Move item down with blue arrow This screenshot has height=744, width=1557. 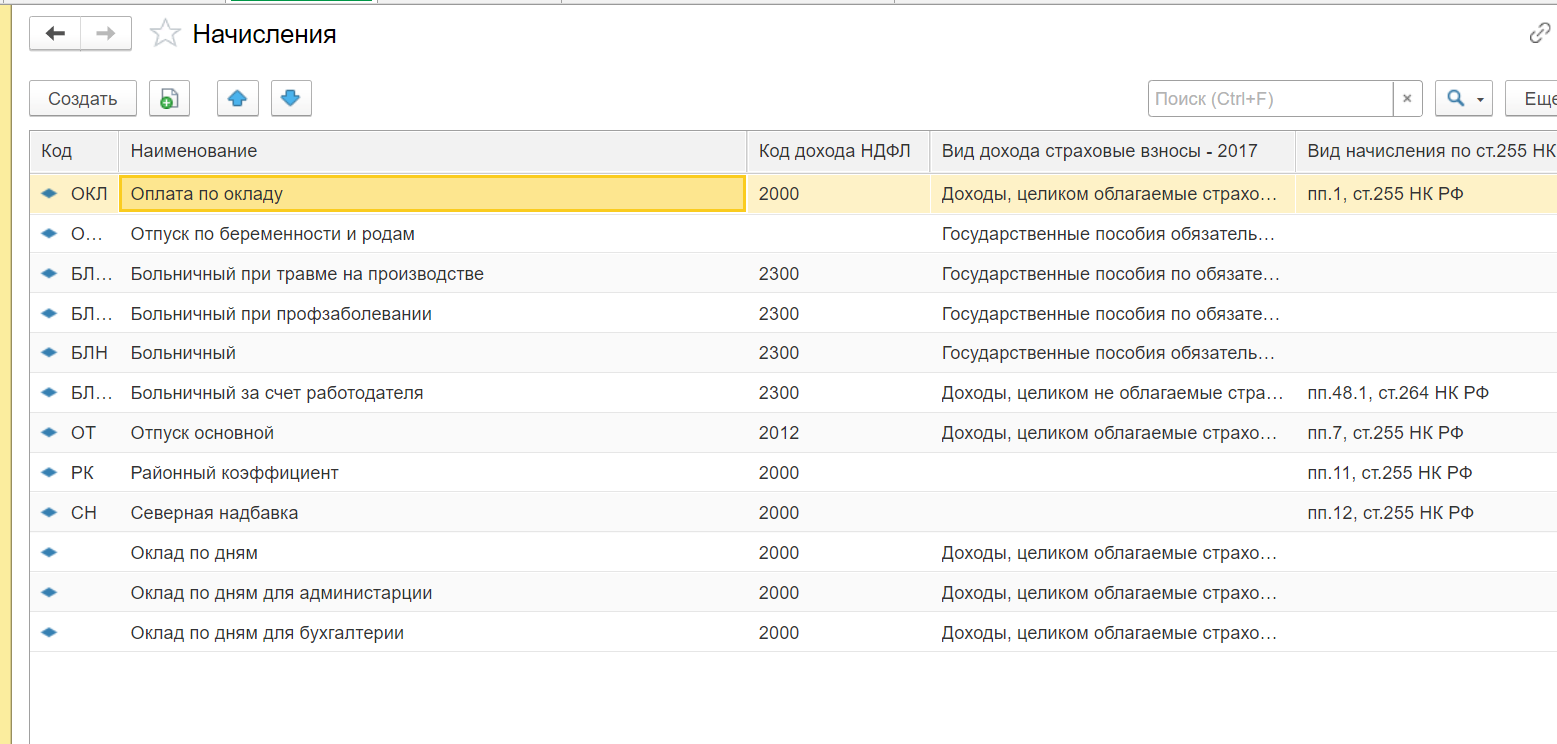291,99
